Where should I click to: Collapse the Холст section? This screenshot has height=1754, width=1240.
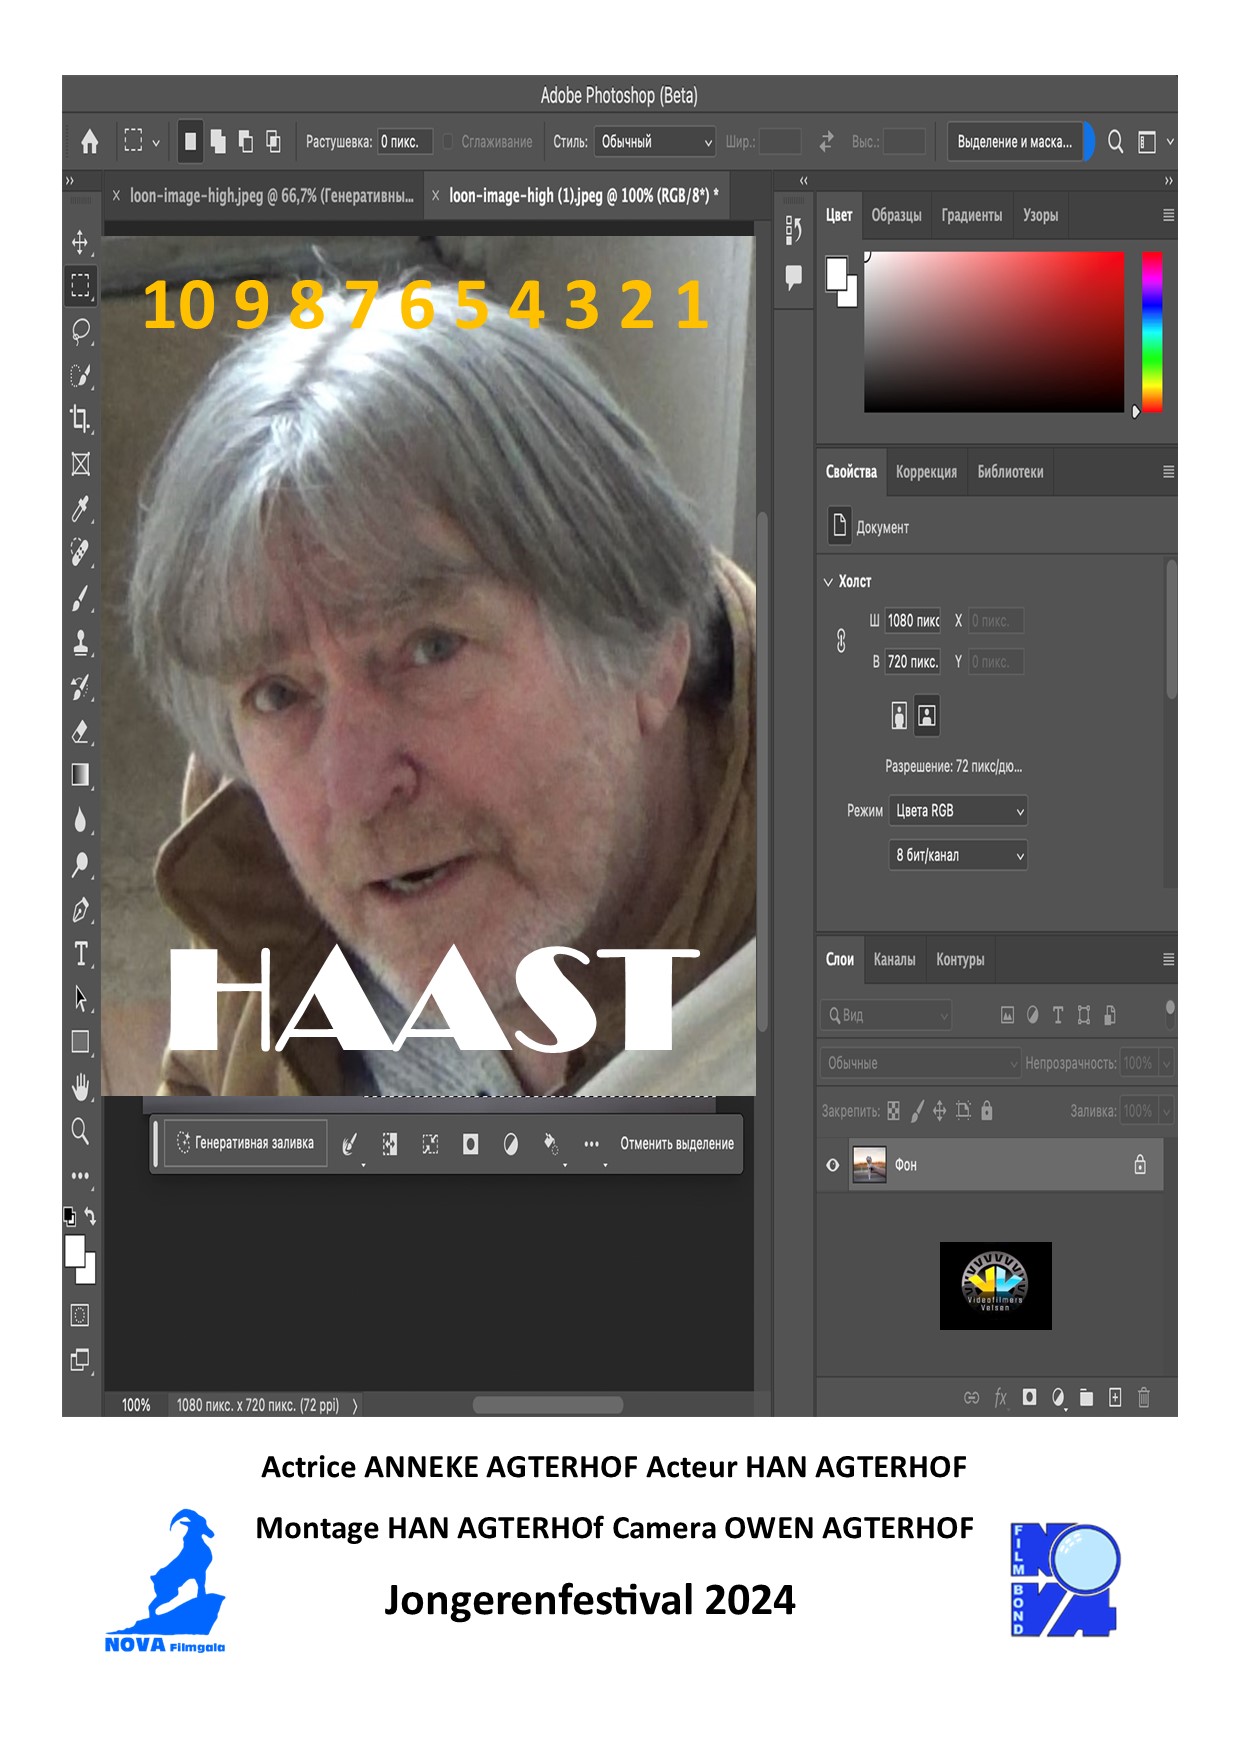(x=828, y=582)
